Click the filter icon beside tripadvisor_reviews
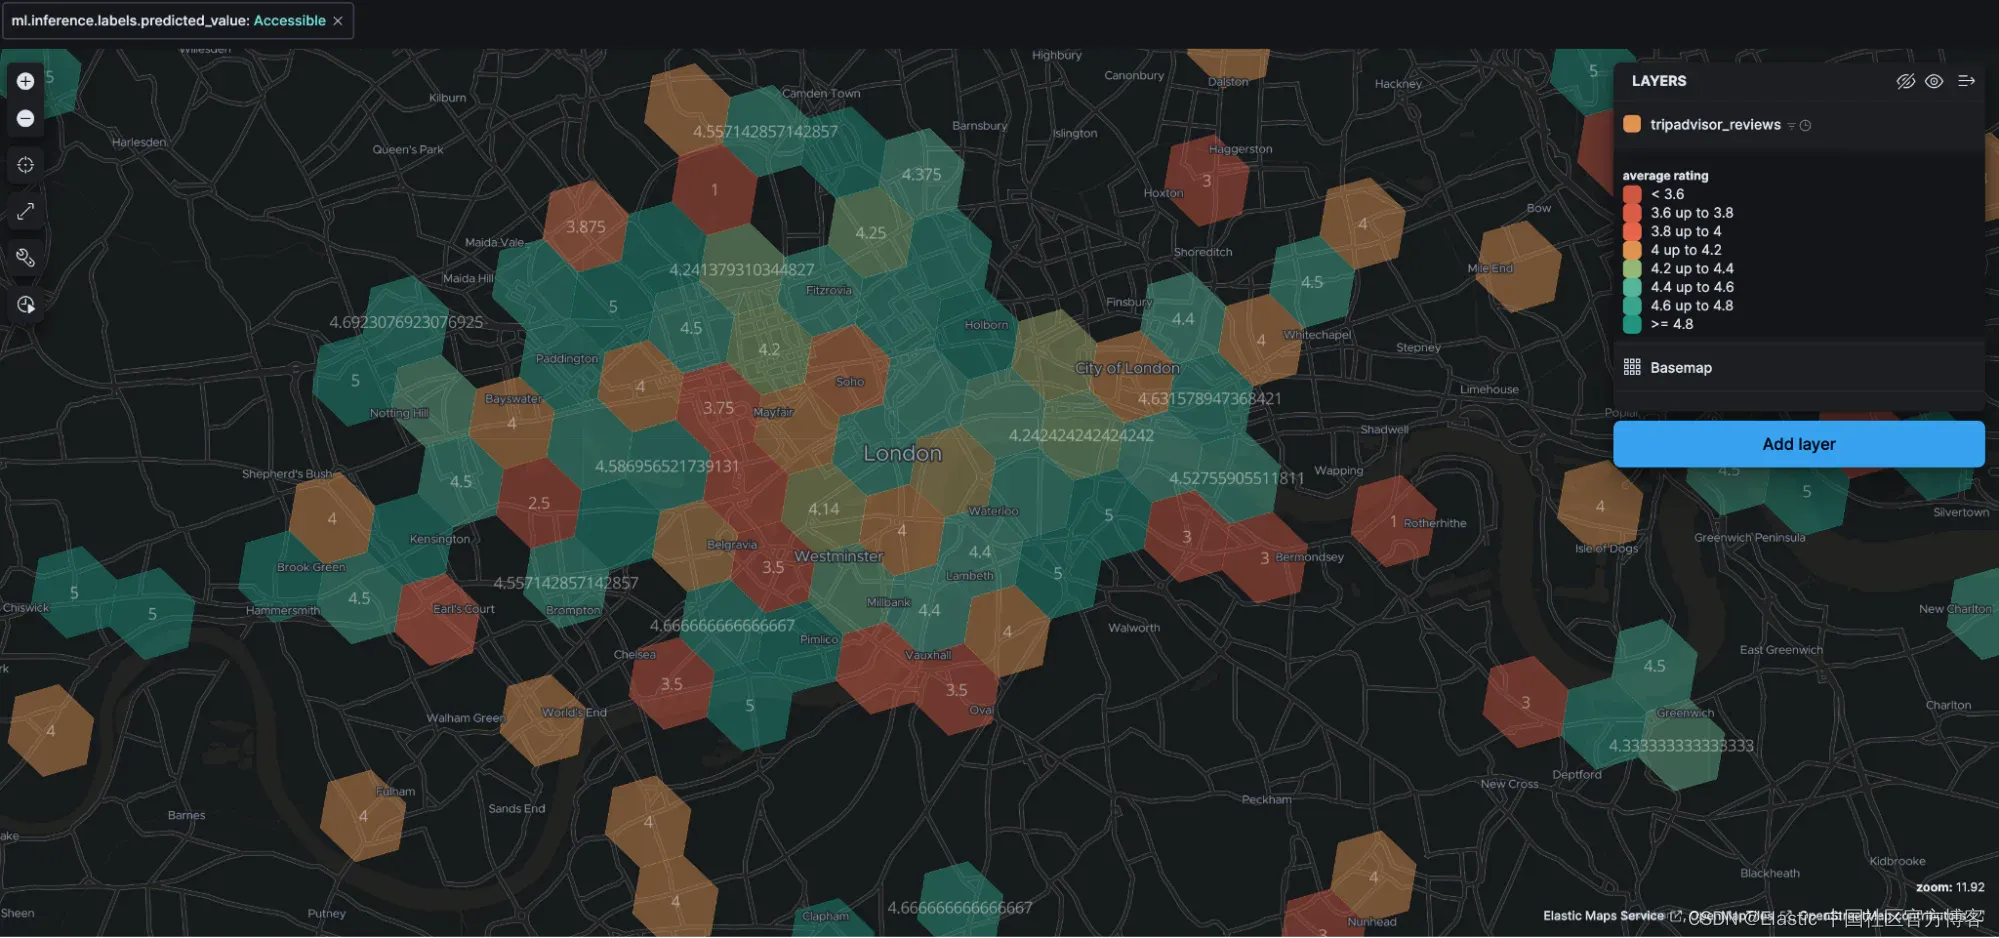This screenshot has width=1999, height=938. (x=1791, y=126)
